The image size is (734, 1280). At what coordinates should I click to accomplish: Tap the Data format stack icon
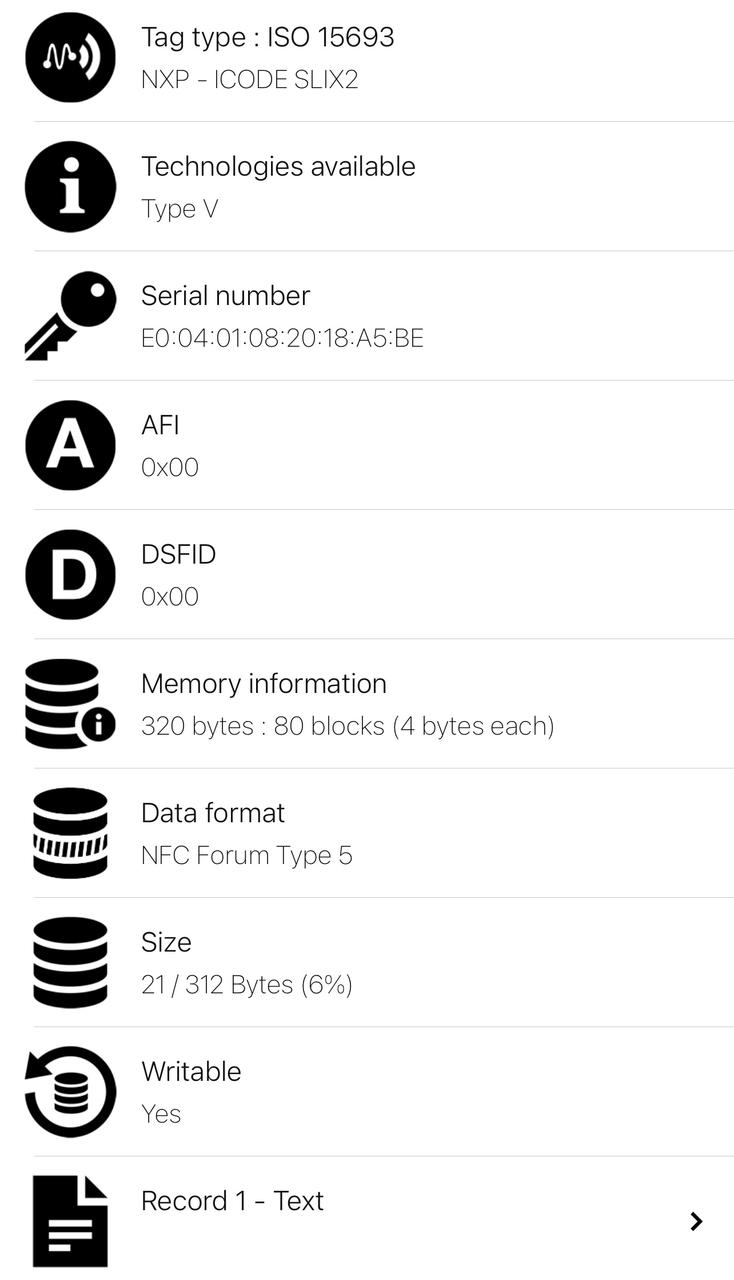70,833
